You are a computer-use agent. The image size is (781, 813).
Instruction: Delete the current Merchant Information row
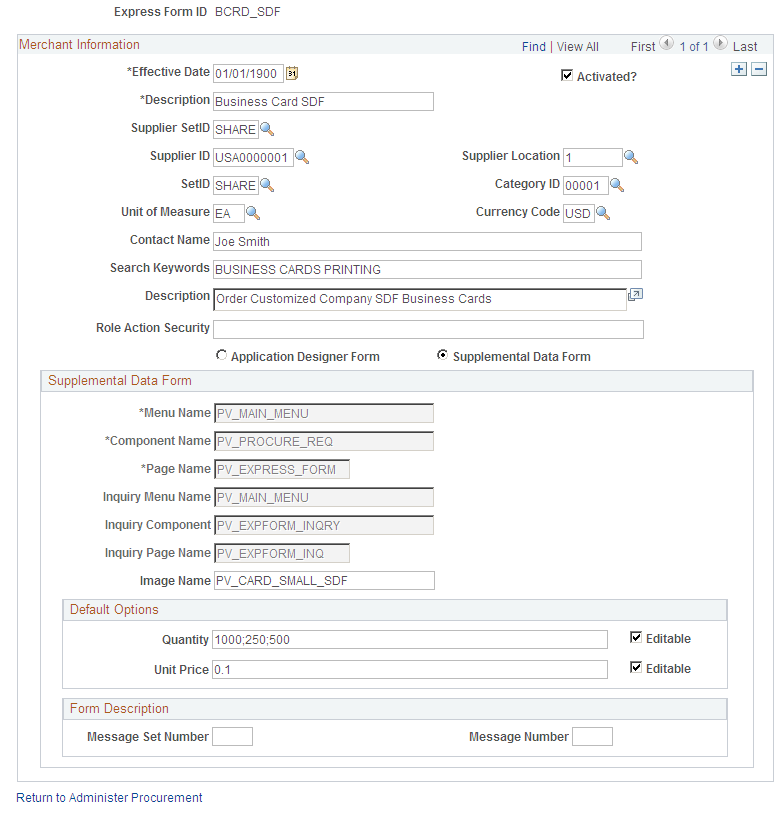(x=759, y=69)
